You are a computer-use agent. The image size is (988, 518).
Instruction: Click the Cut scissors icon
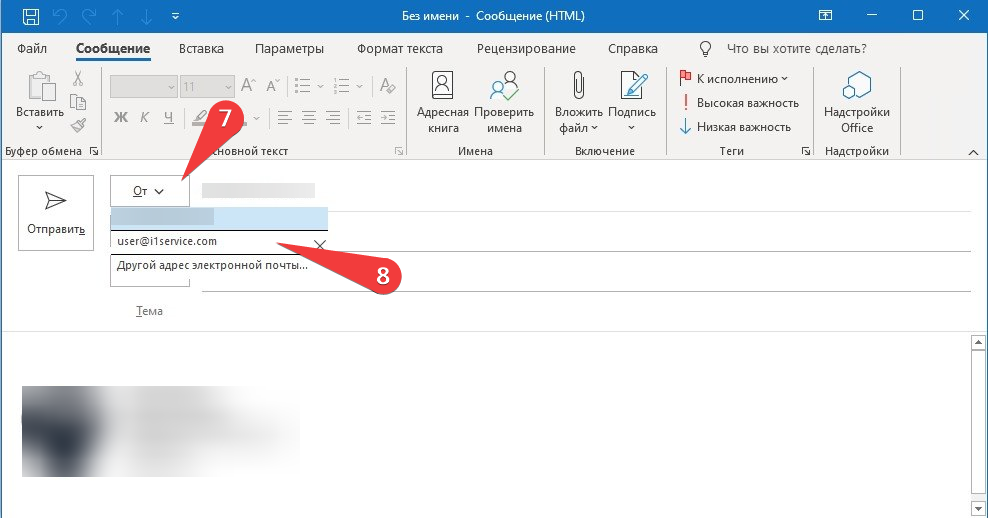[x=78, y=78]
